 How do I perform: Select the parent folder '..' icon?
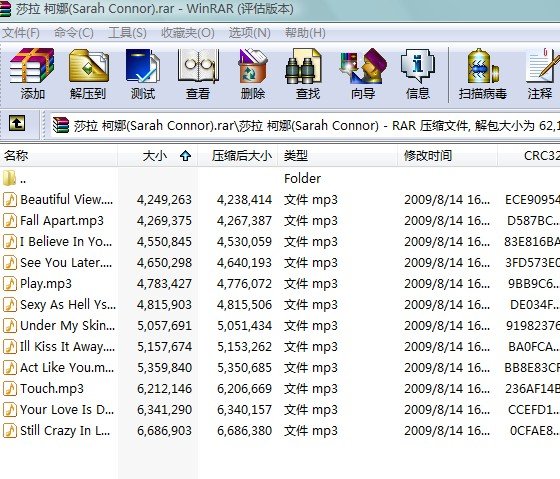tap(9, 178)
